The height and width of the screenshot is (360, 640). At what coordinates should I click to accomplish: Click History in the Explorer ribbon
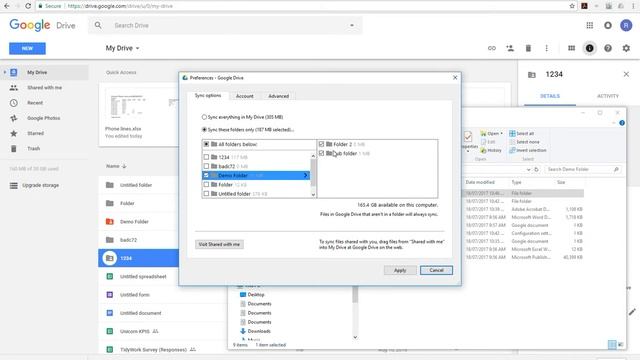click(491, 150)
